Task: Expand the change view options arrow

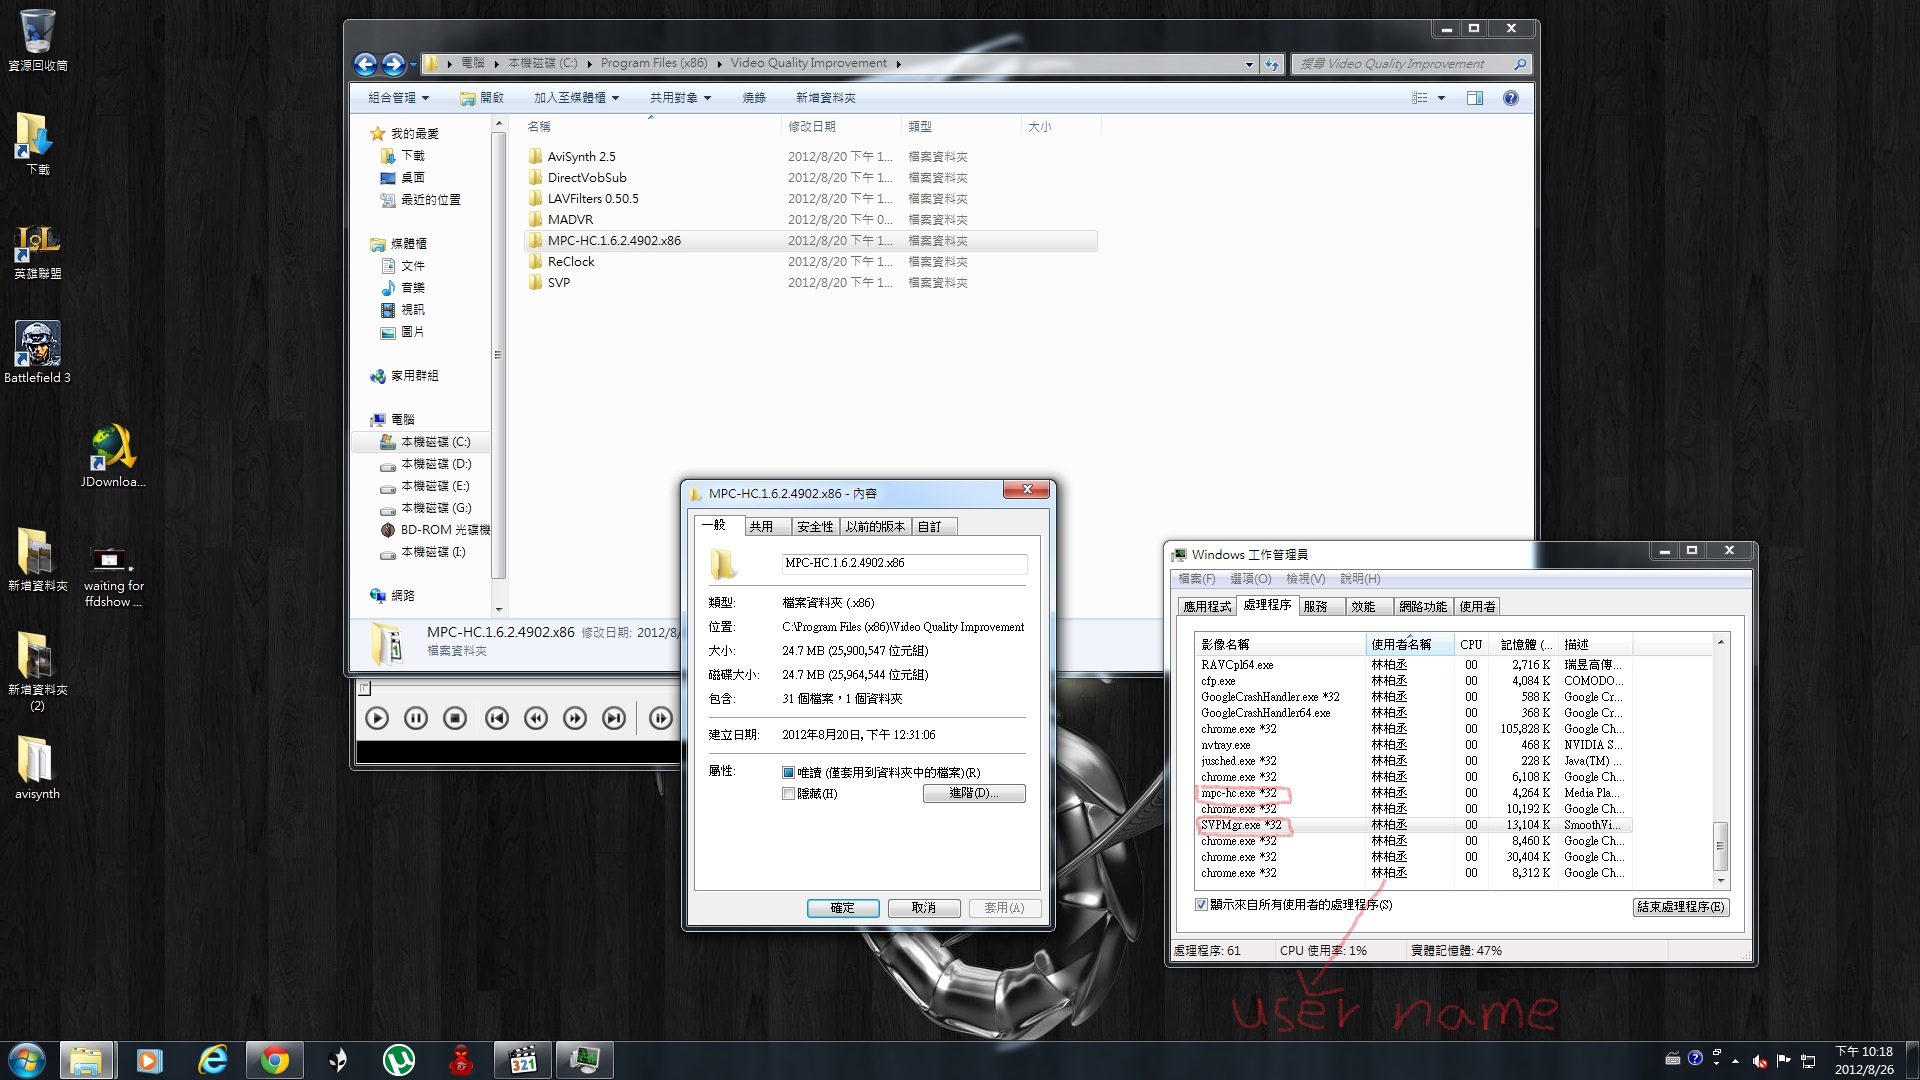Action: 1441,98
